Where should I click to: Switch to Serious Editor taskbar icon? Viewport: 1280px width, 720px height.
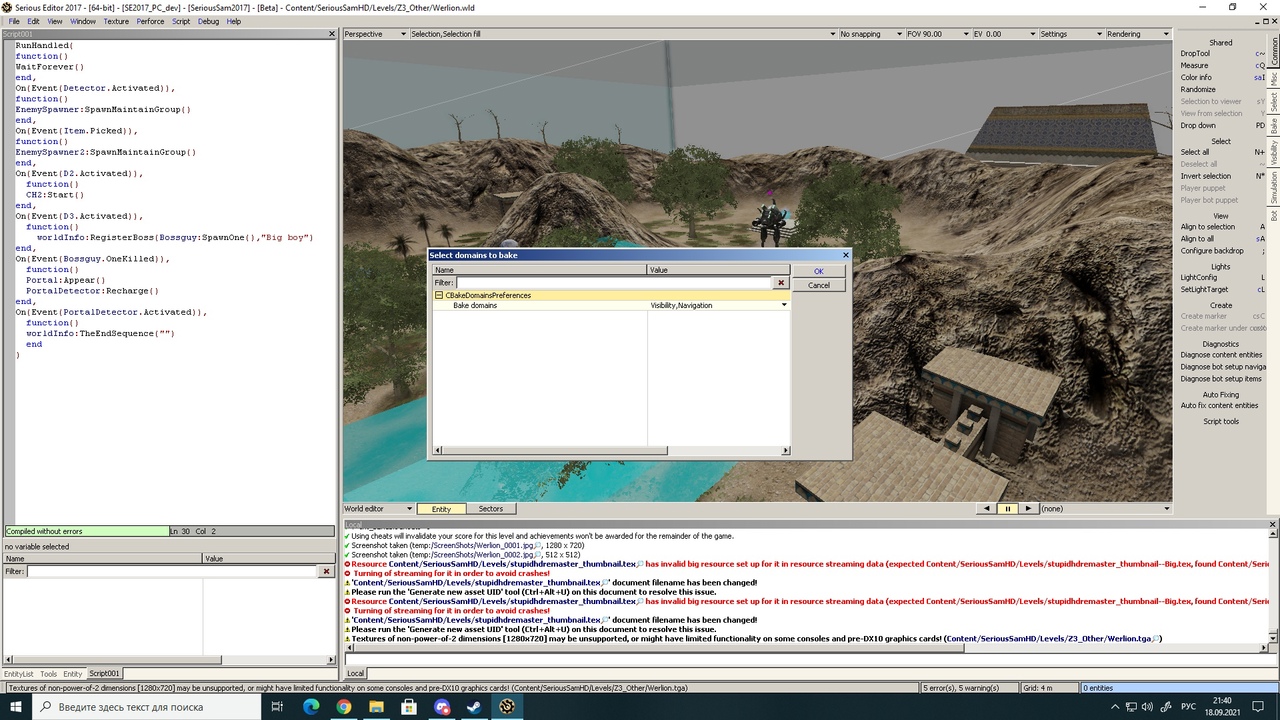(507, 707)
